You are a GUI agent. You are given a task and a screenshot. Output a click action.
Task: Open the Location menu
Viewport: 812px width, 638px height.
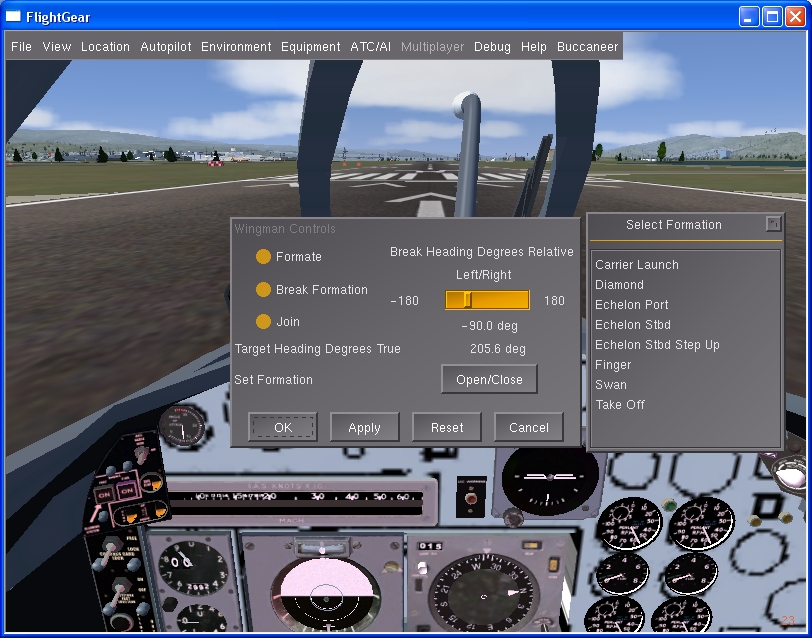105,47
